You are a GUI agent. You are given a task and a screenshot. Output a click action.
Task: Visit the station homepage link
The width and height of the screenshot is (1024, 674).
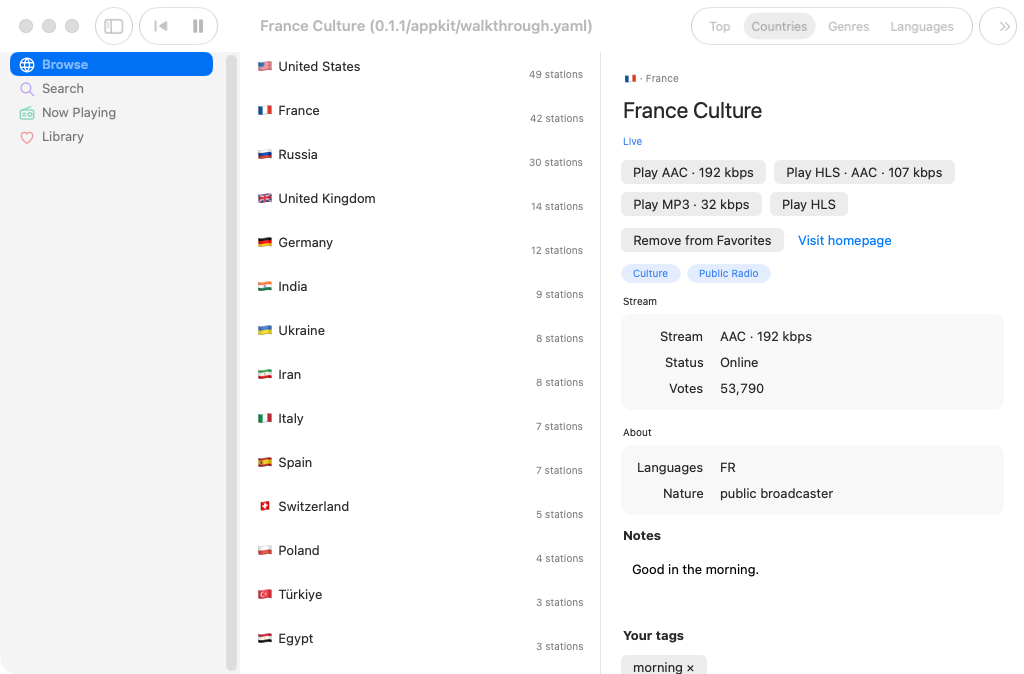pos(844,240)
